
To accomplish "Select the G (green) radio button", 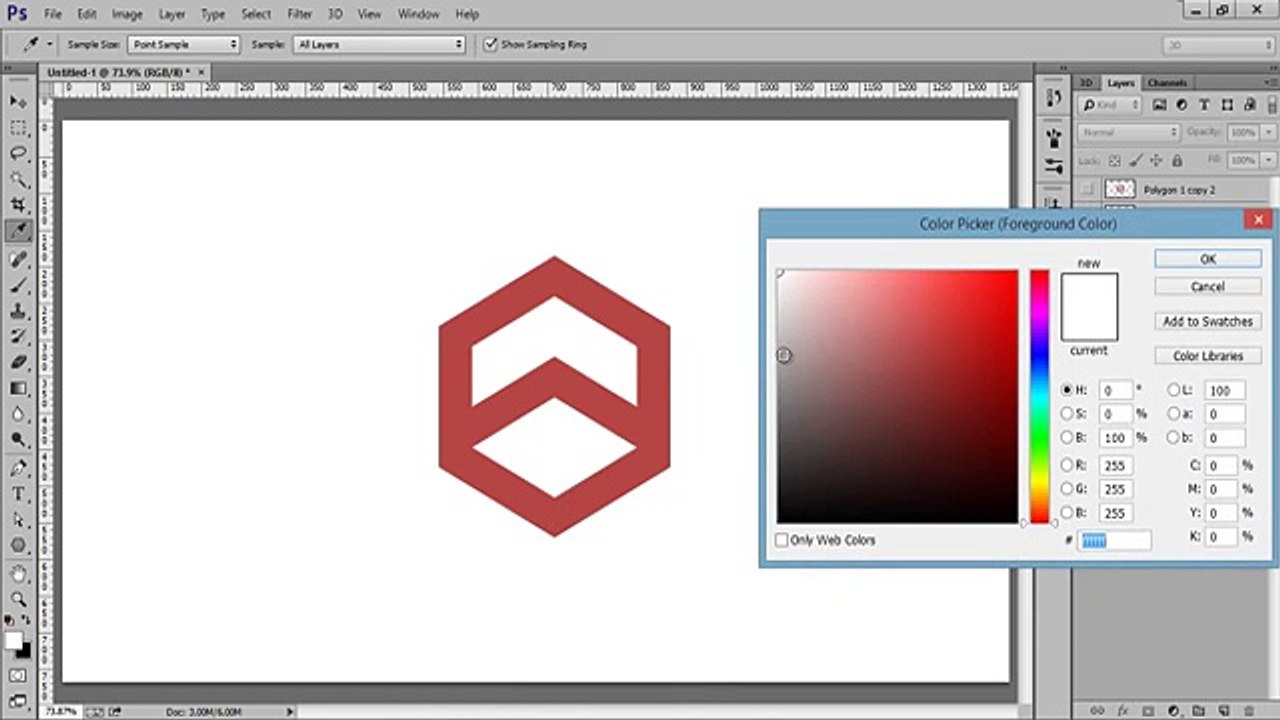I will click(1067, 489).
